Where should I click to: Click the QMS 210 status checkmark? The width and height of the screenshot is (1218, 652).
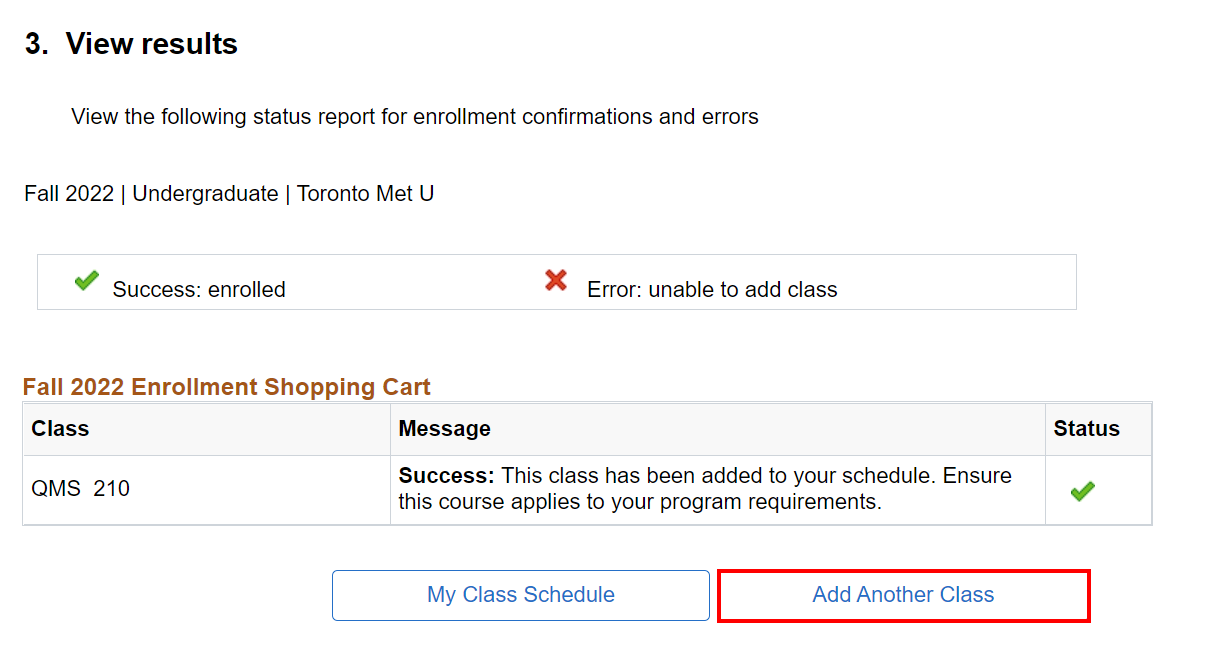[1082, 491]
